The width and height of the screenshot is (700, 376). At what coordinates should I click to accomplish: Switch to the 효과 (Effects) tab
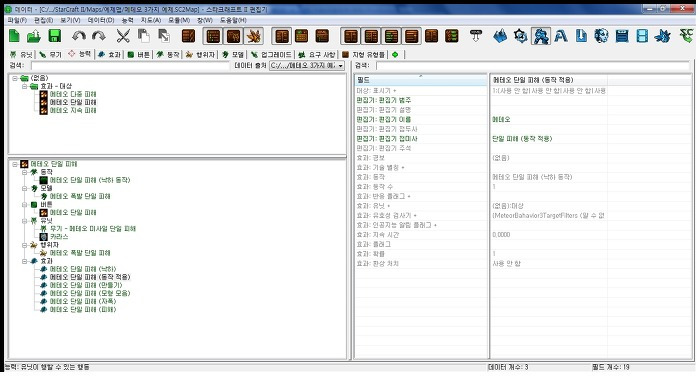point(109,54)
